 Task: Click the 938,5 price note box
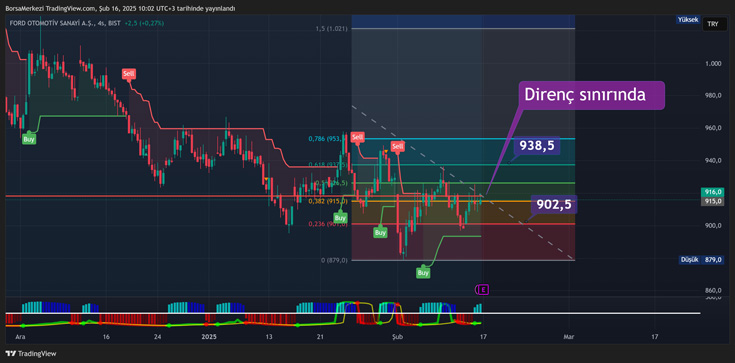click(538, 146)
